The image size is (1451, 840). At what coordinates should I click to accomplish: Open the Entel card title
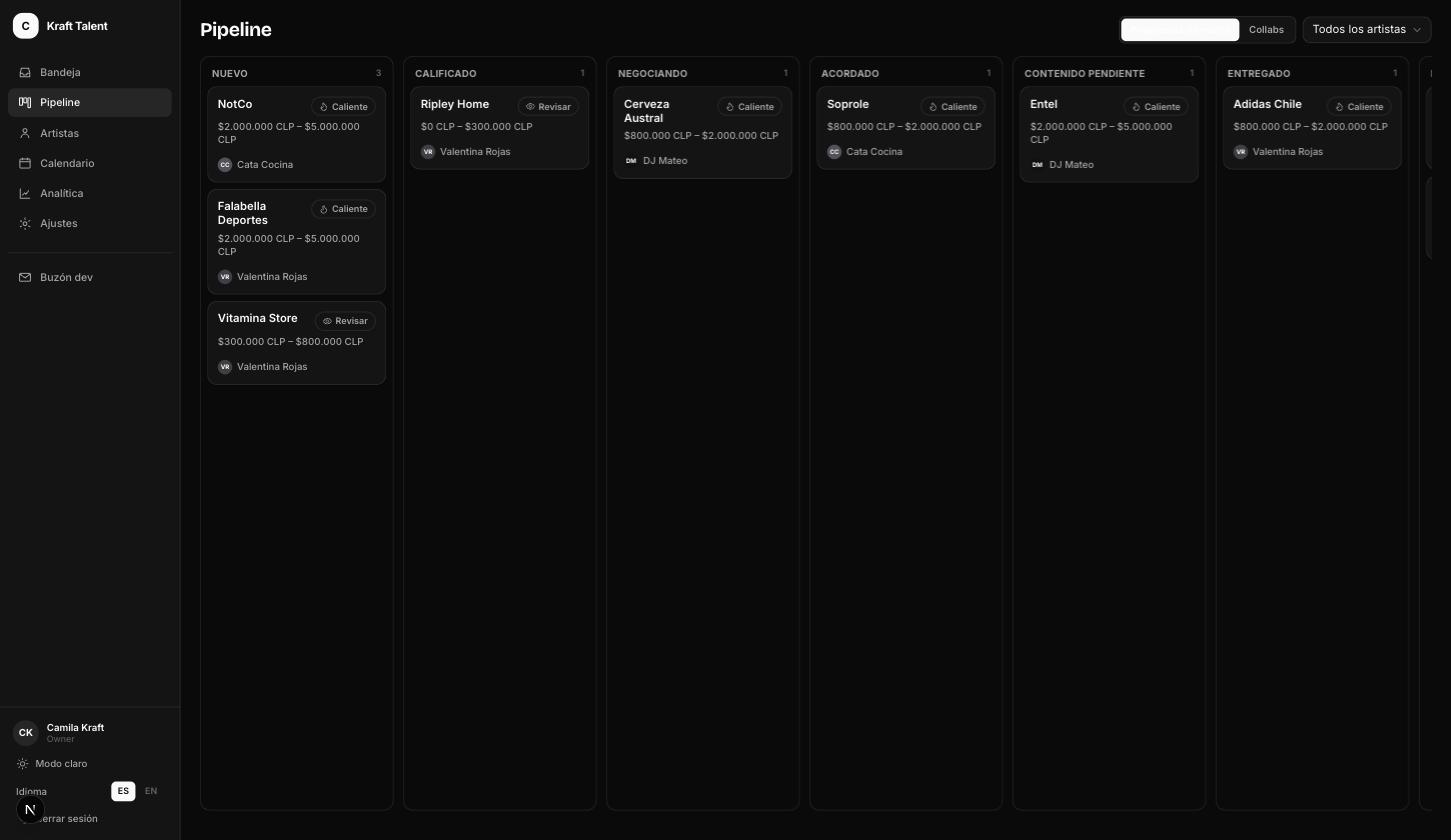1044,104
